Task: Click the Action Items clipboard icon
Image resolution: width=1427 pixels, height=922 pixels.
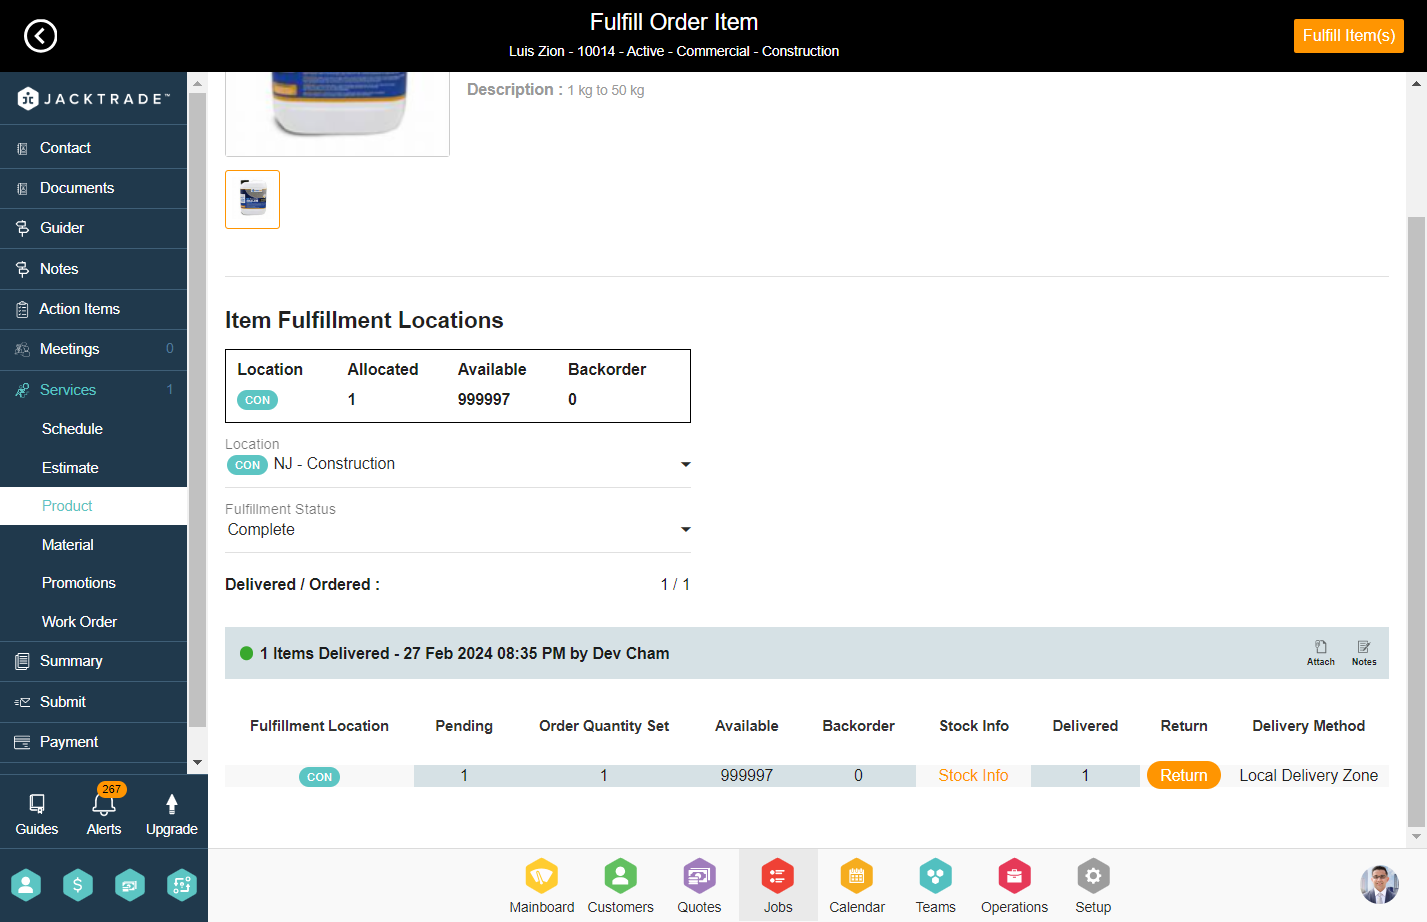Action: [x=22, y=310]
